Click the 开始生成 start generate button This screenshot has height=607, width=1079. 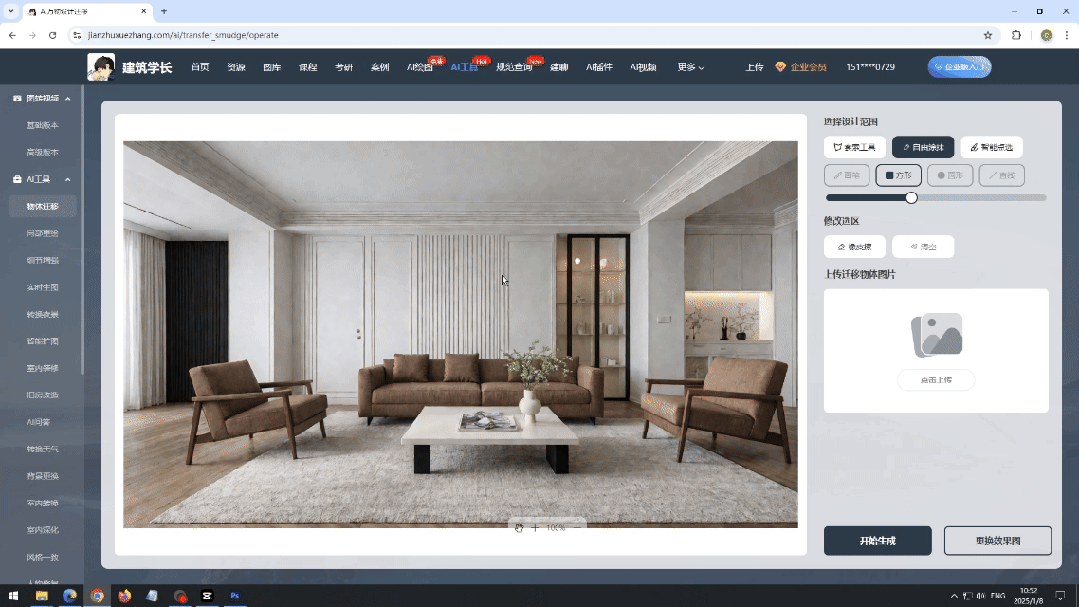[x=877, y=541]
